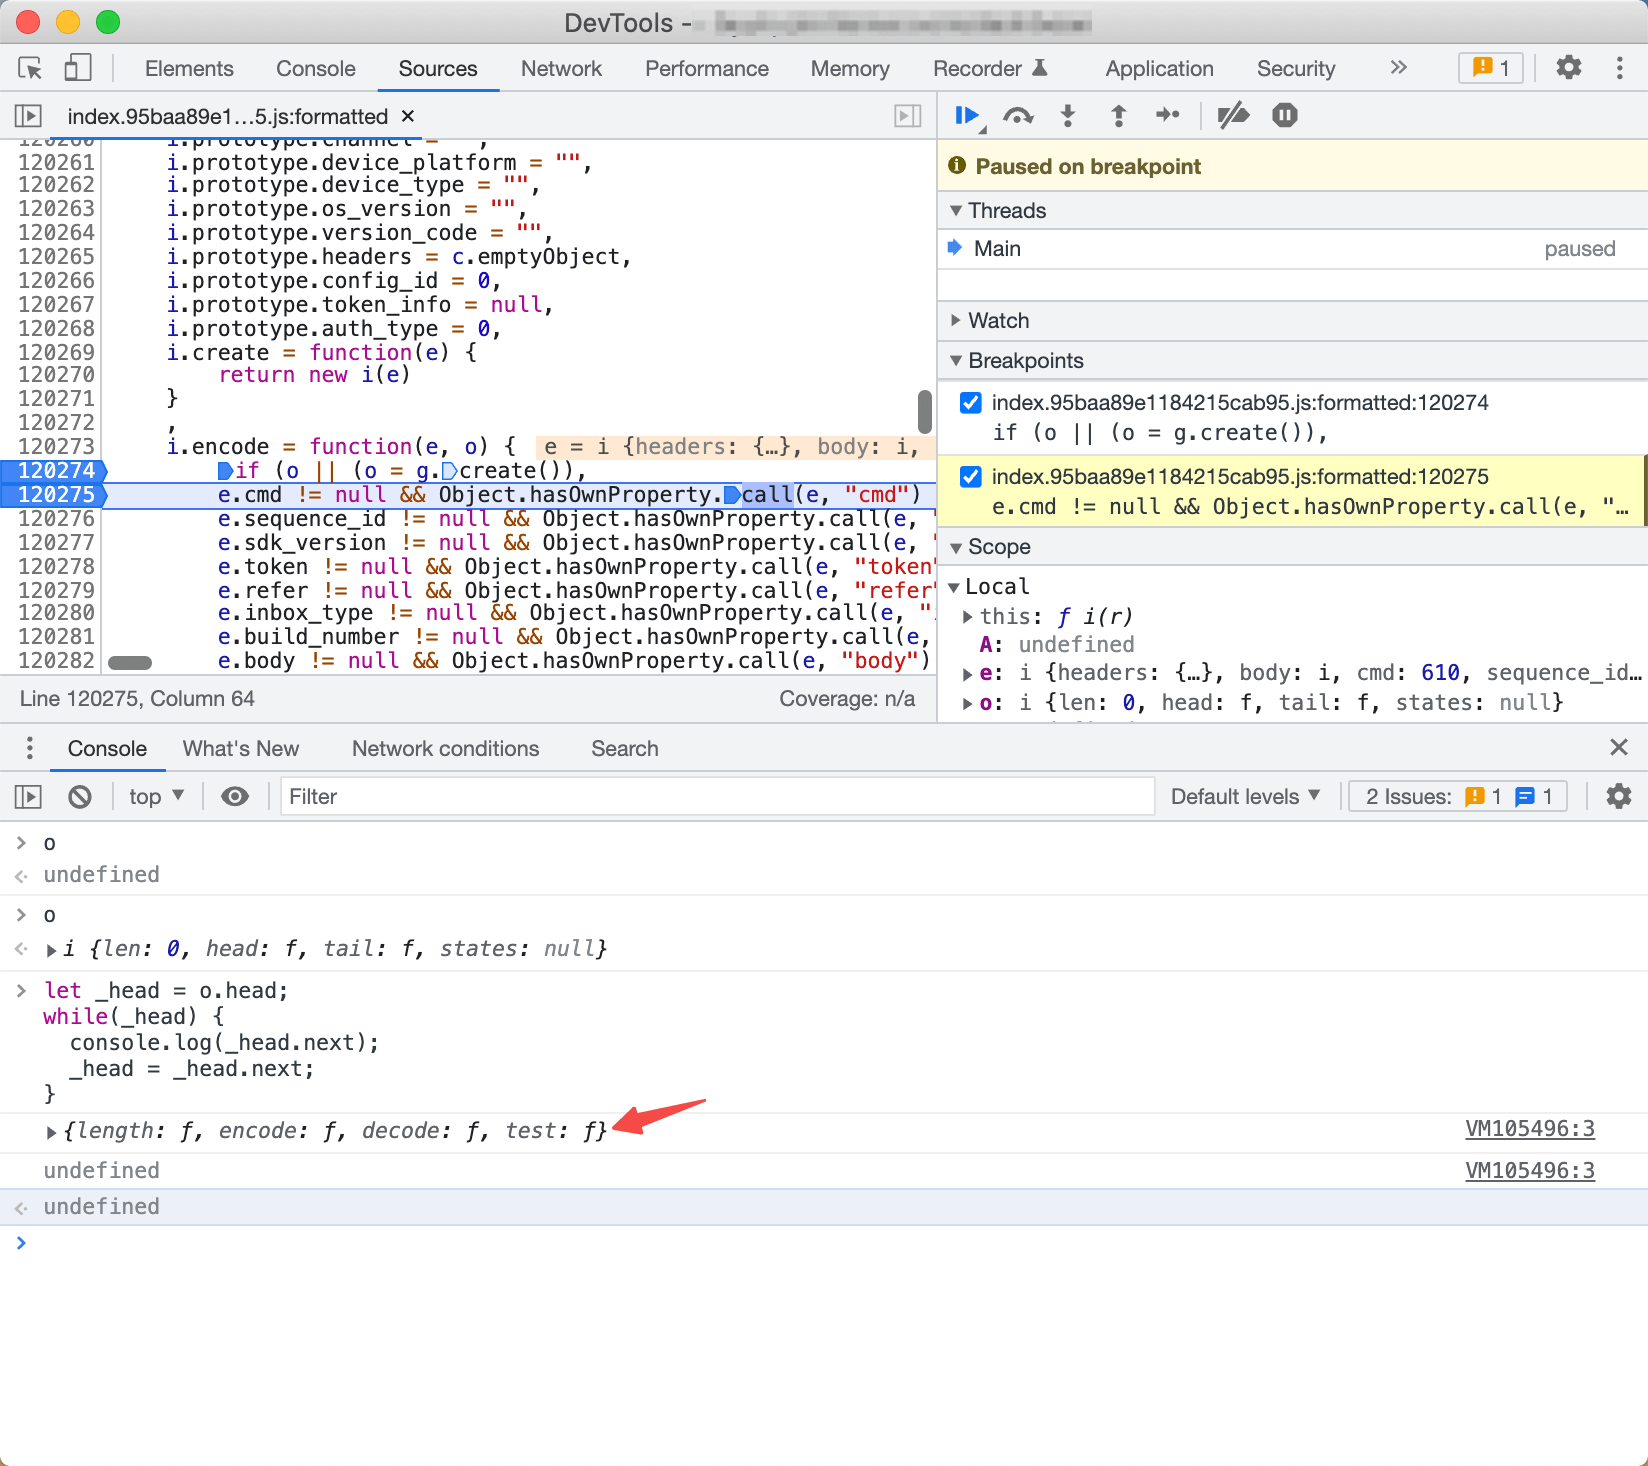Step over the next function call
1648x1466 pixels.
[x=1018, y=115]
